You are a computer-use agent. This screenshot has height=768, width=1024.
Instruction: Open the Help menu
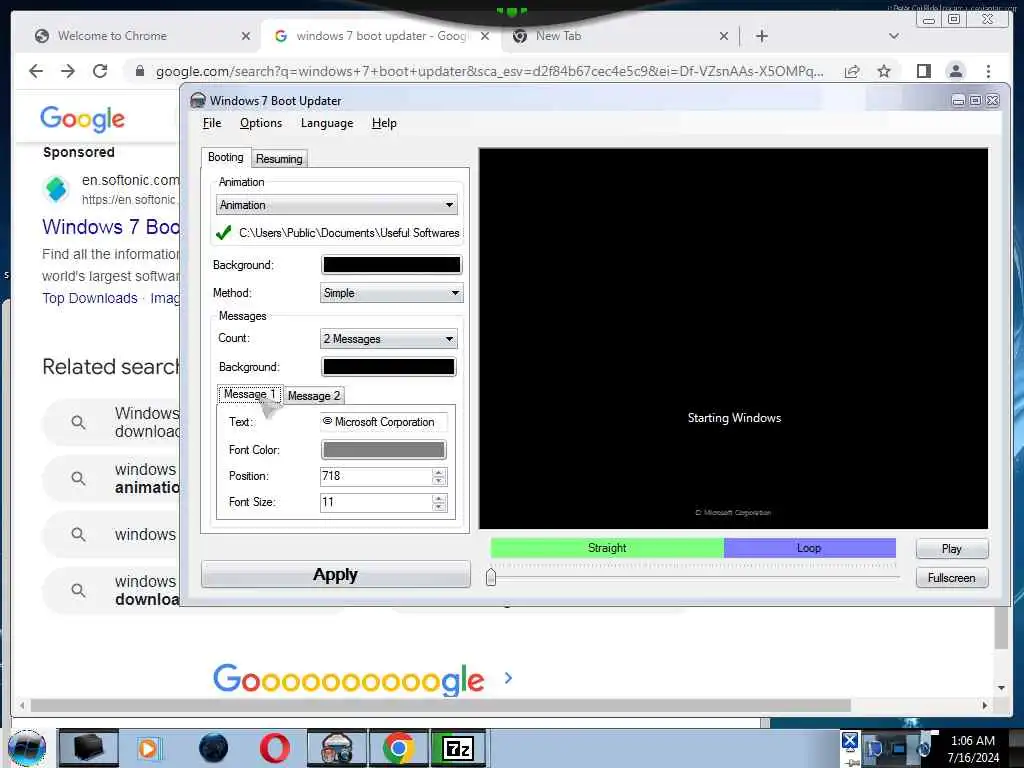click(384, 123)
